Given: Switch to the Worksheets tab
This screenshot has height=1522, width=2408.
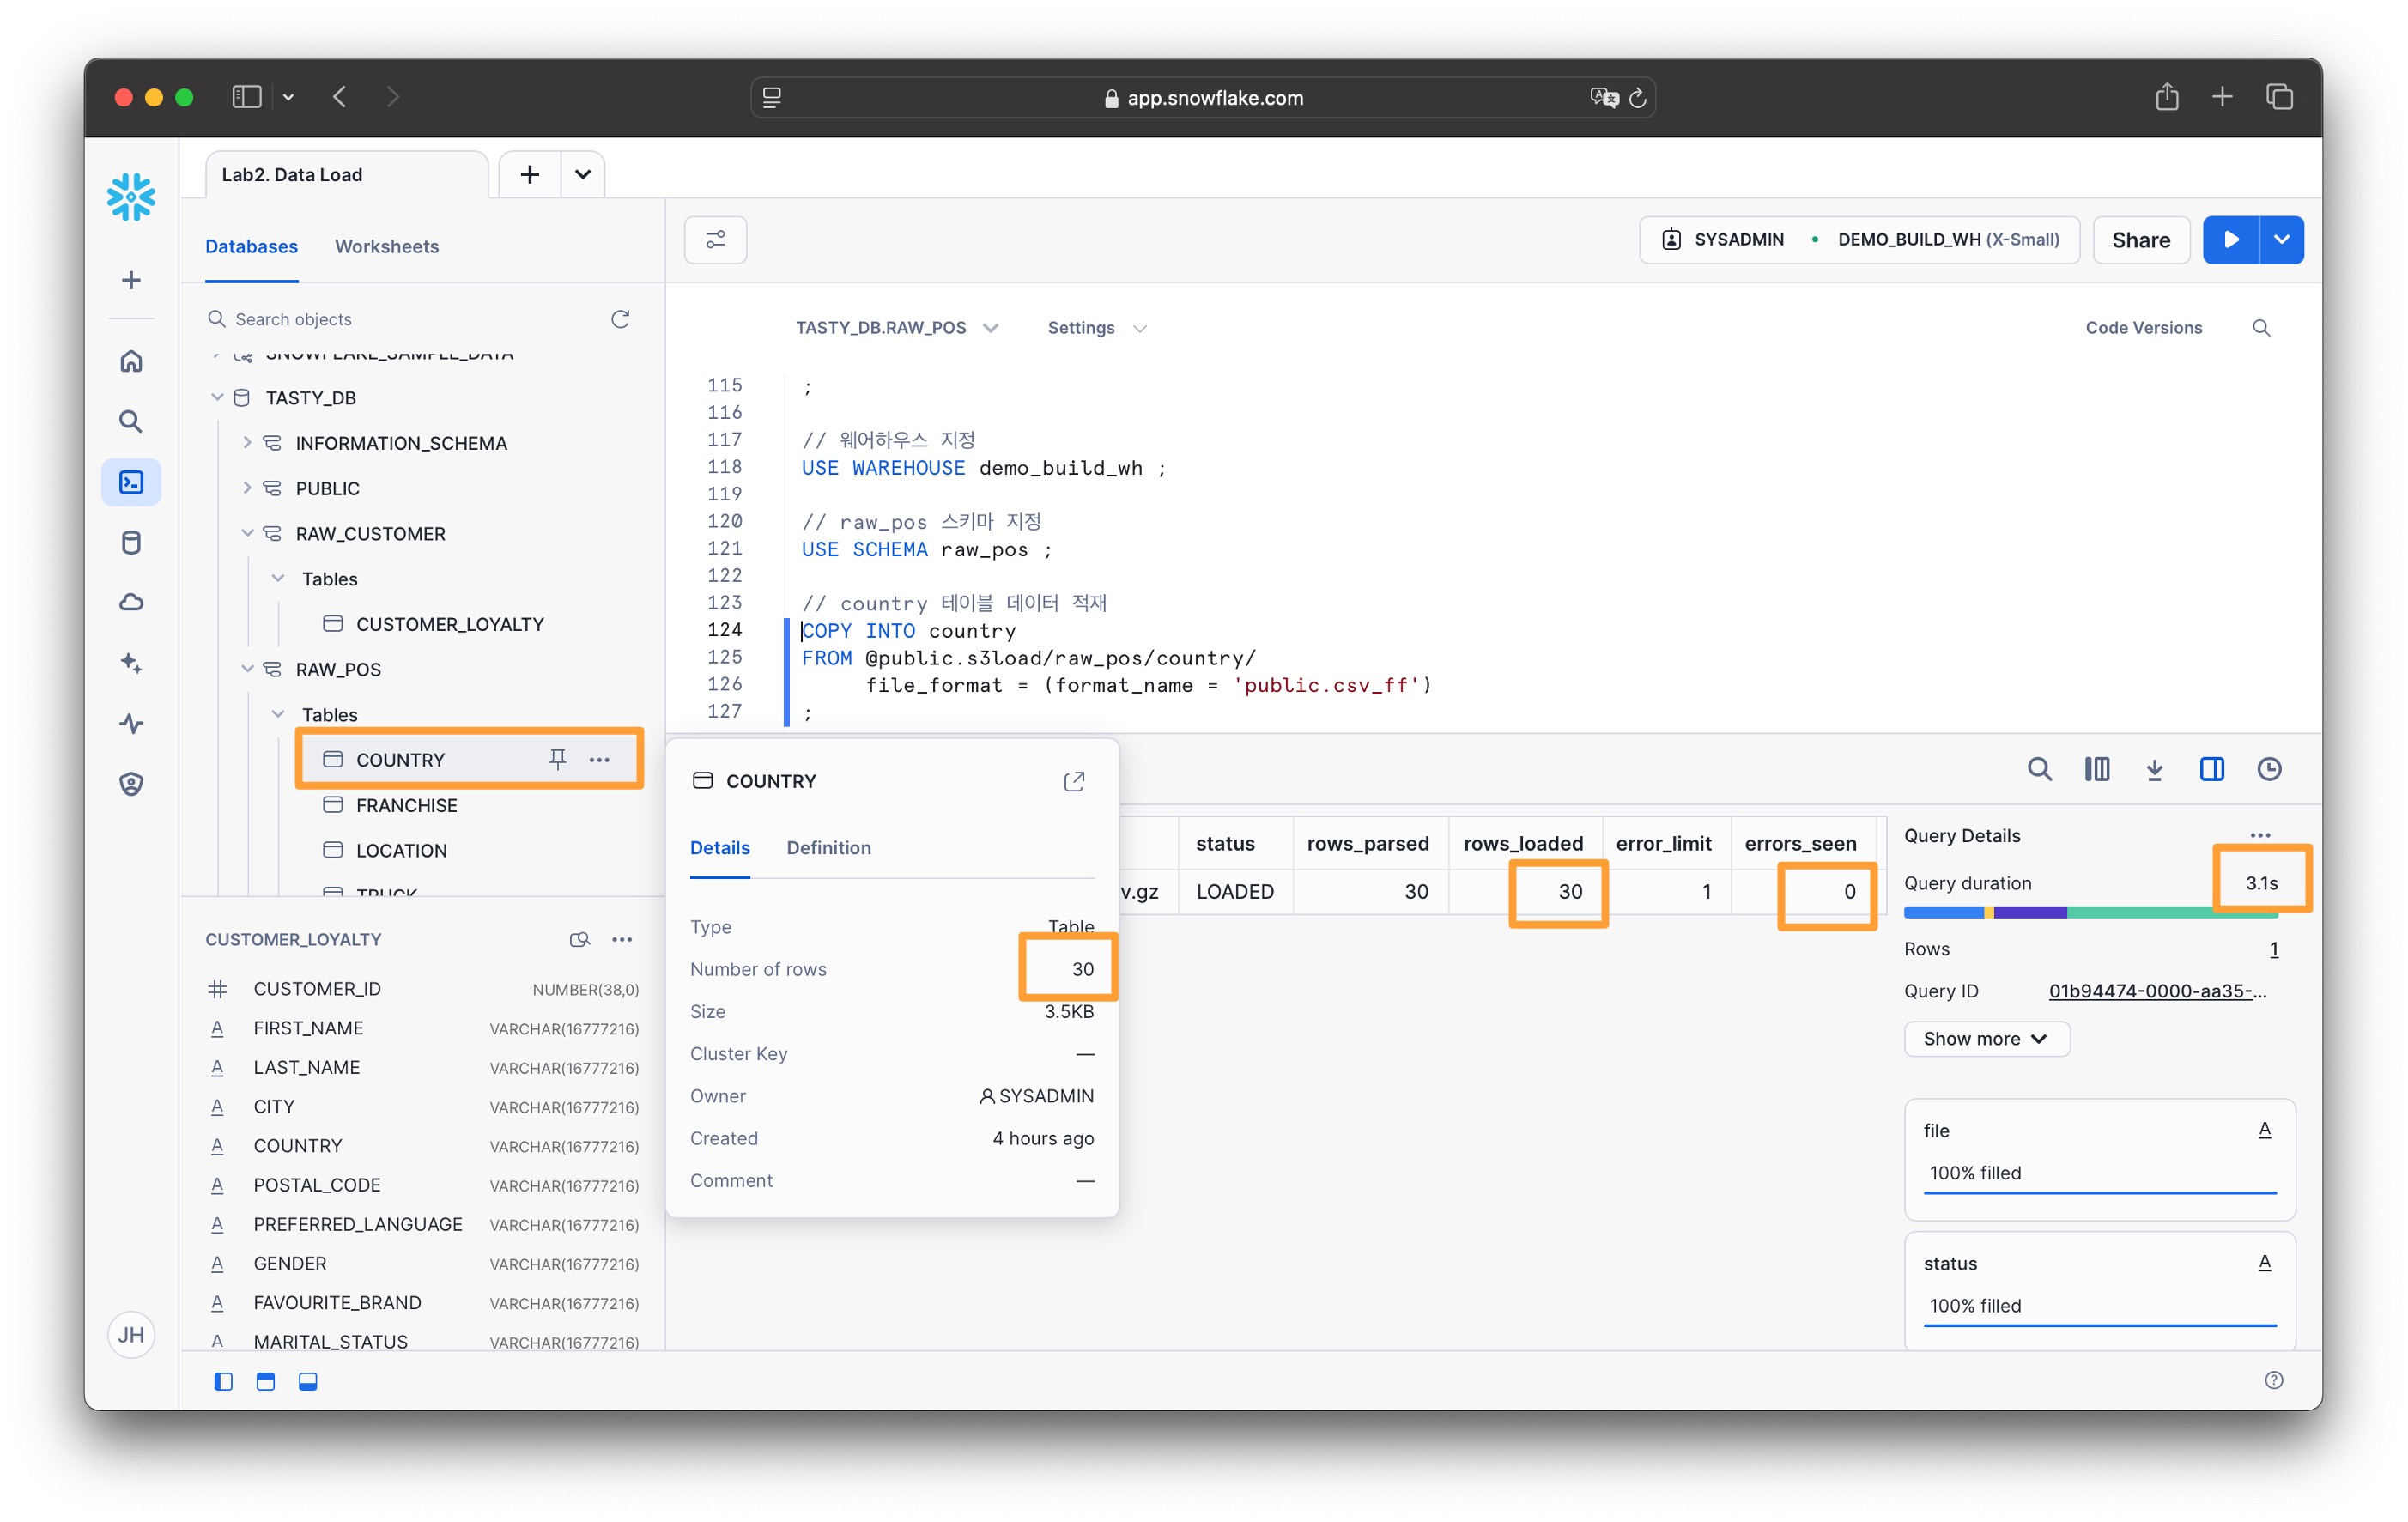Looking at the screenshot, I should [x=386, y=247].
